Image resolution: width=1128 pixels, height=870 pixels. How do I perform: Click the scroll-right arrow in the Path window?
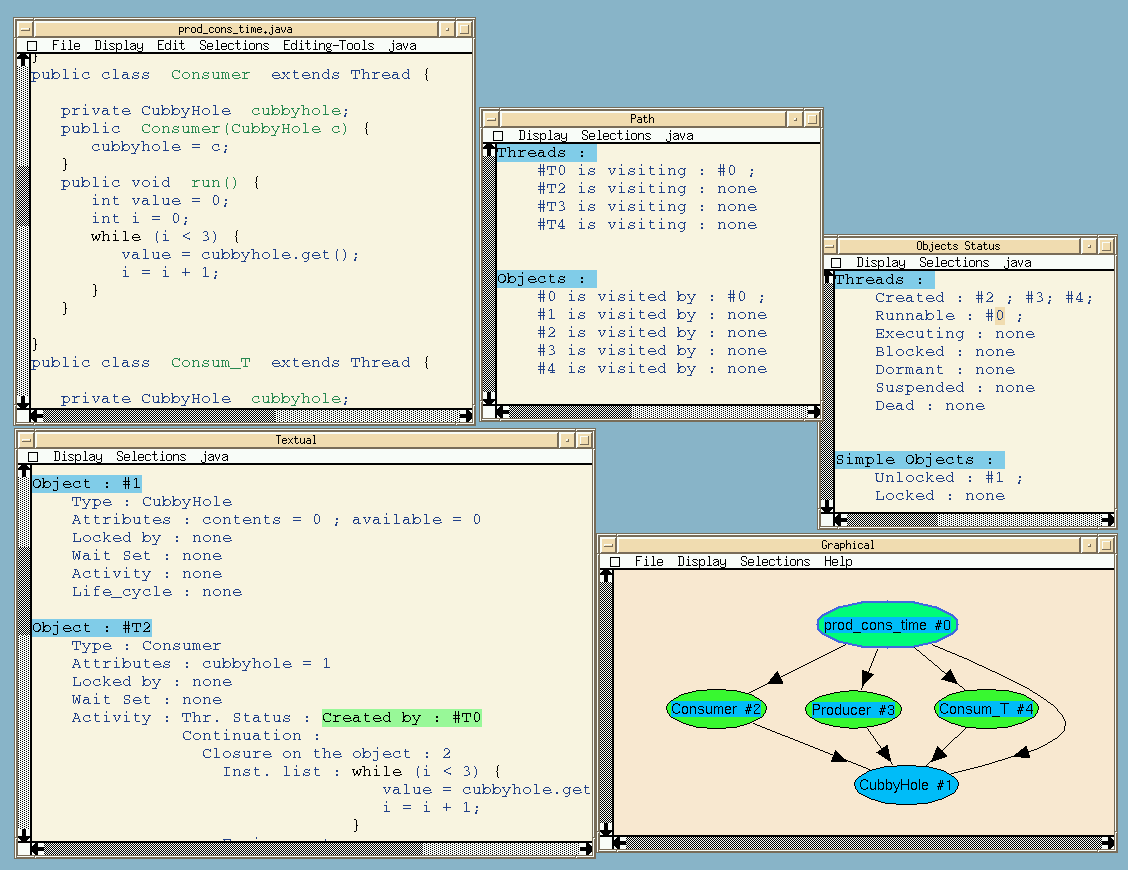click(x=814, y=412)
